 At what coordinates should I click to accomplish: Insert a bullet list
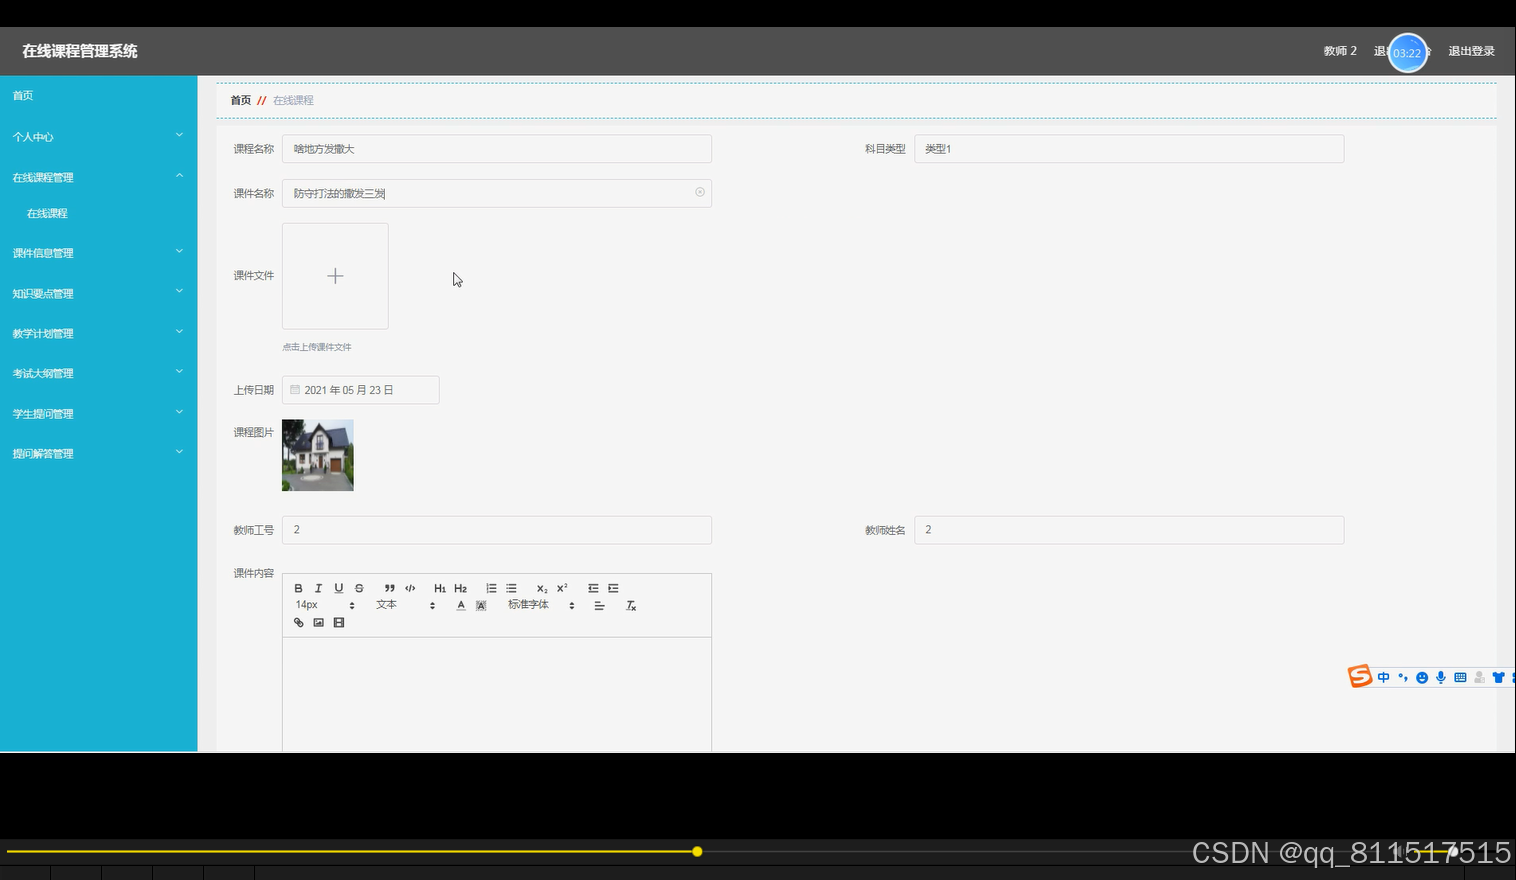(511, 588)
